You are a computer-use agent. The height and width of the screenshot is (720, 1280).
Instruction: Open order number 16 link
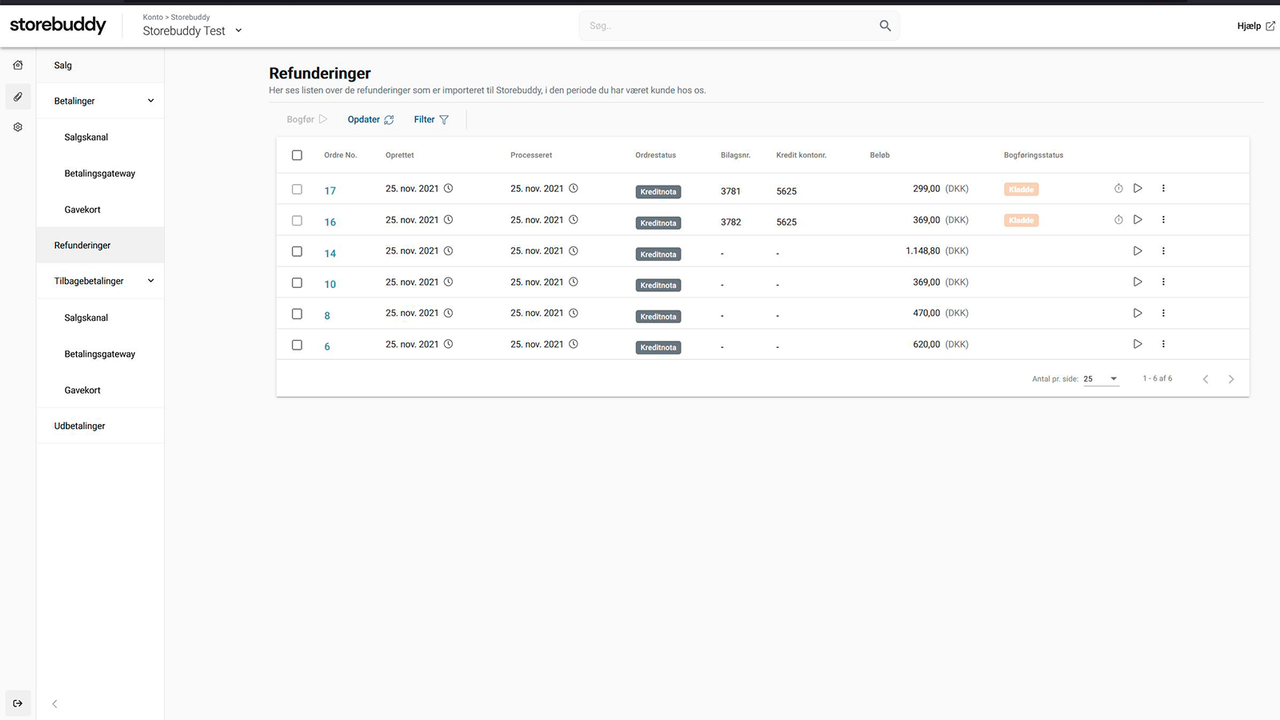click(x=329, y=221)
